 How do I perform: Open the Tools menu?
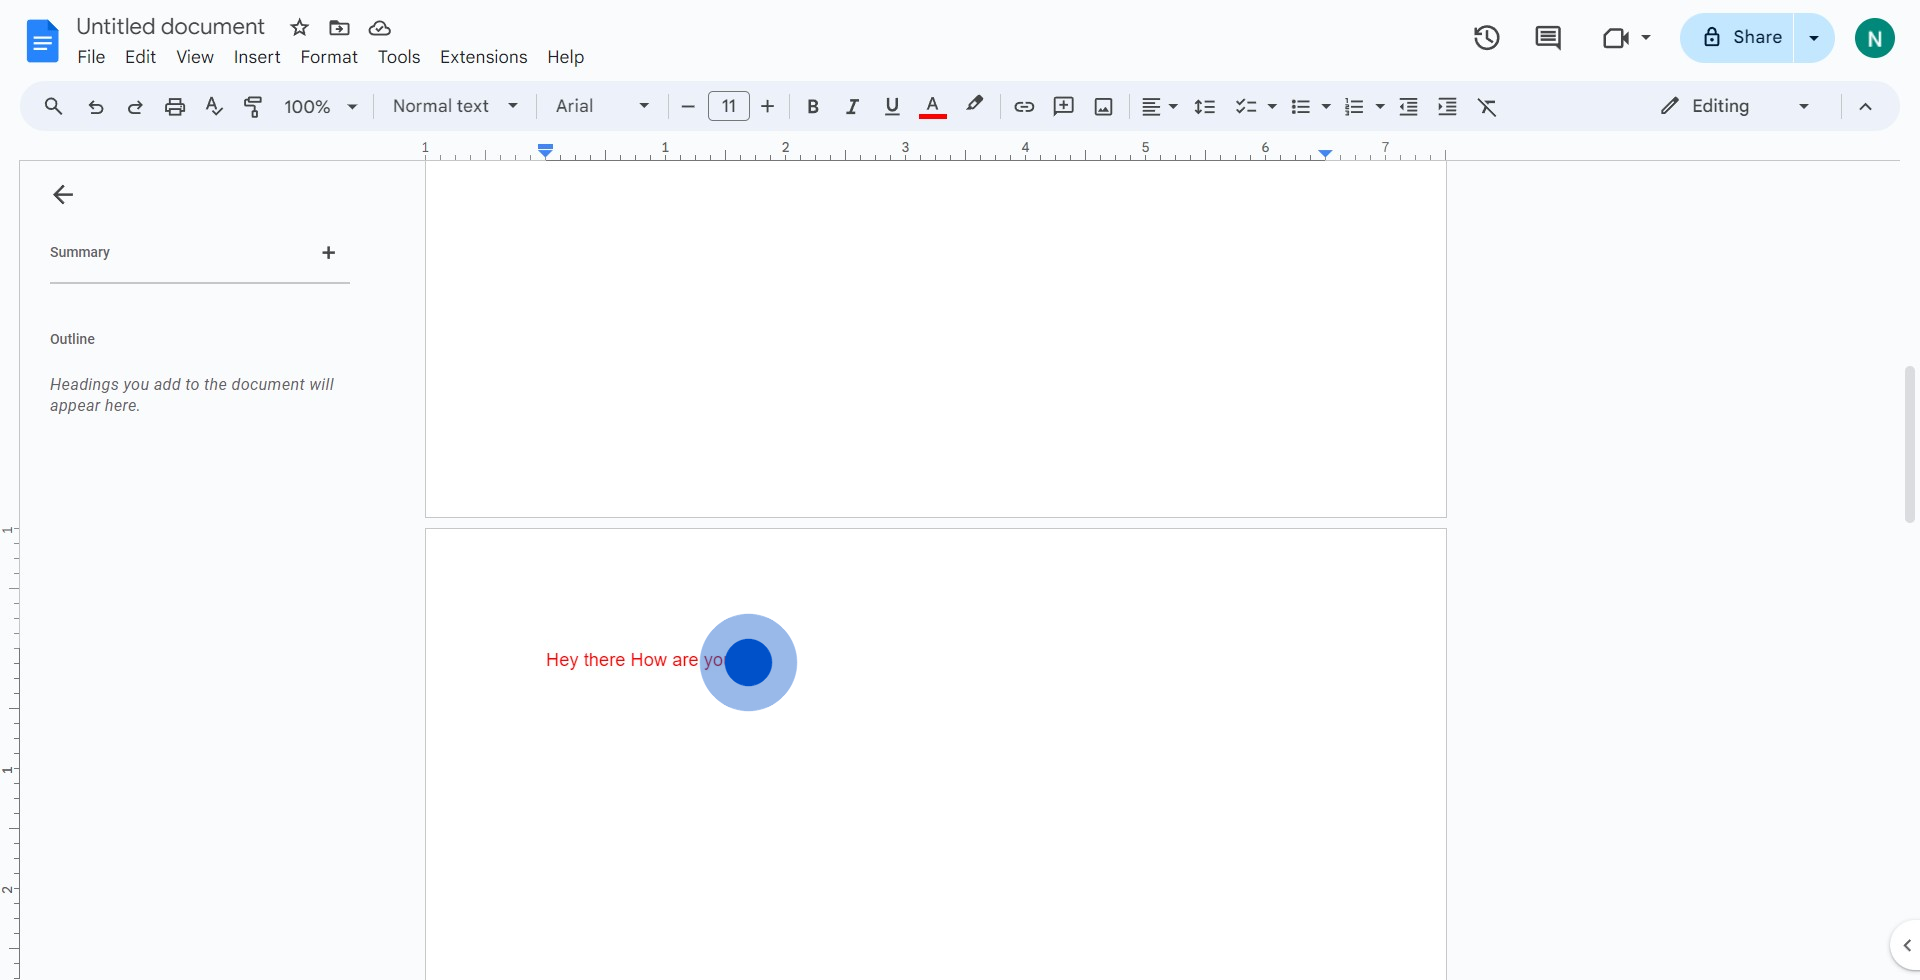point(399,57)
